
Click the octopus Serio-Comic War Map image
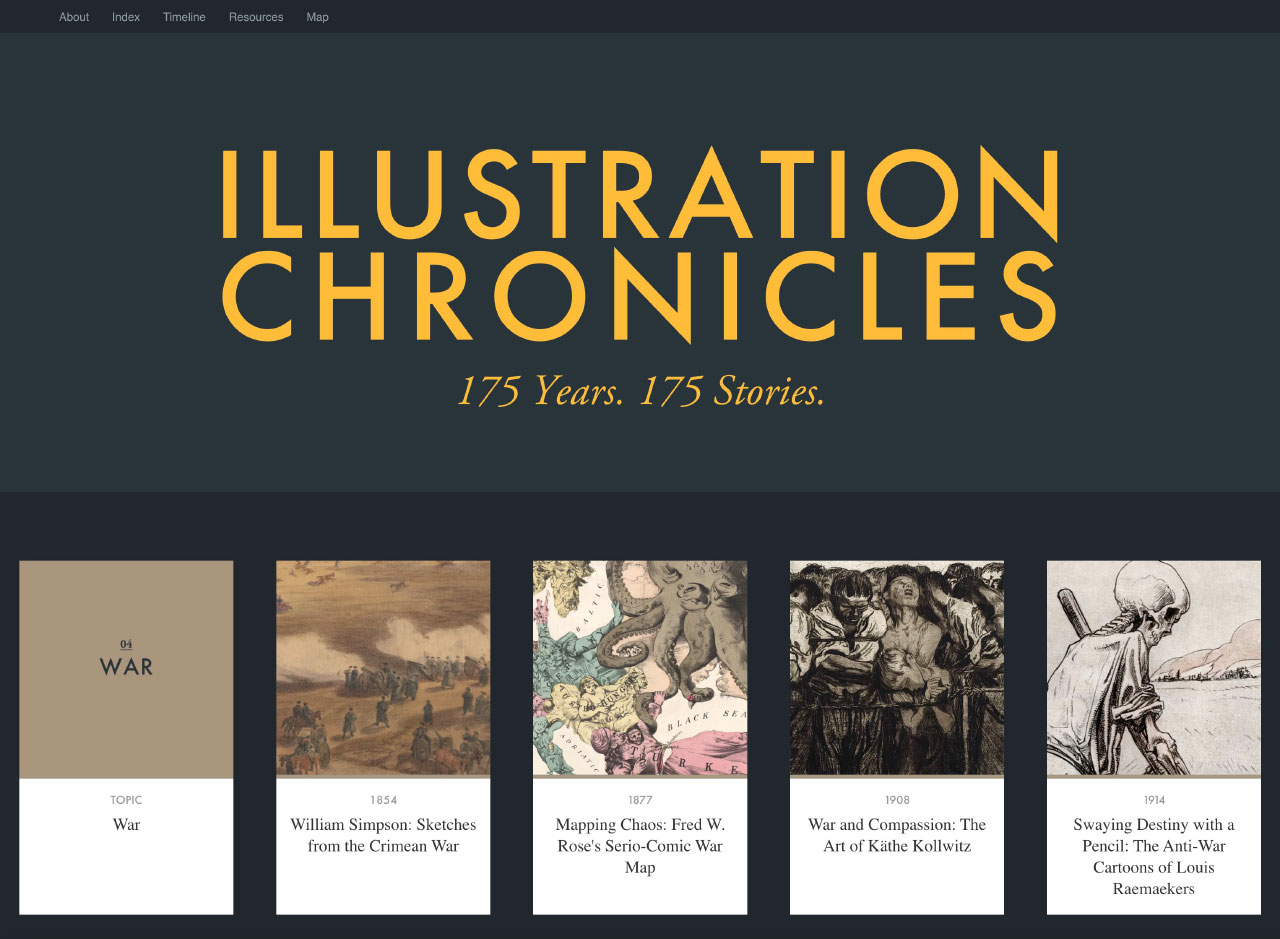[x=640, y=668]
